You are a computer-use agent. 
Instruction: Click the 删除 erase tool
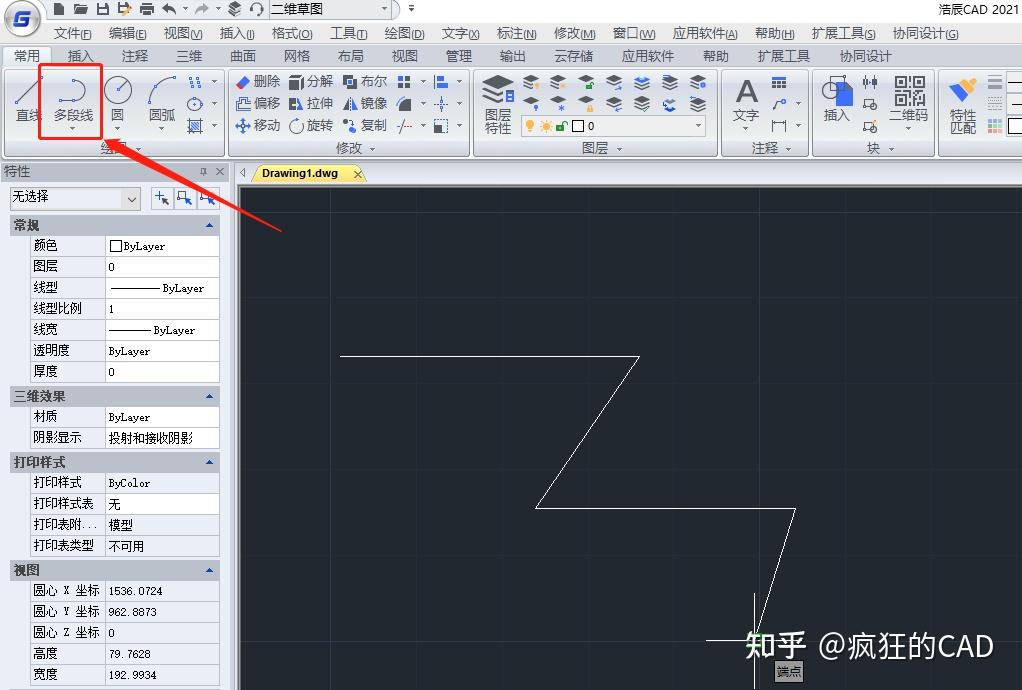(257, 81)
